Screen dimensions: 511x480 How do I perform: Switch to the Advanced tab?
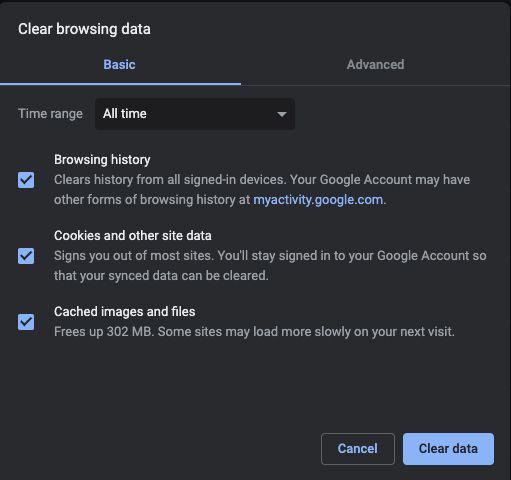point(375,65)
